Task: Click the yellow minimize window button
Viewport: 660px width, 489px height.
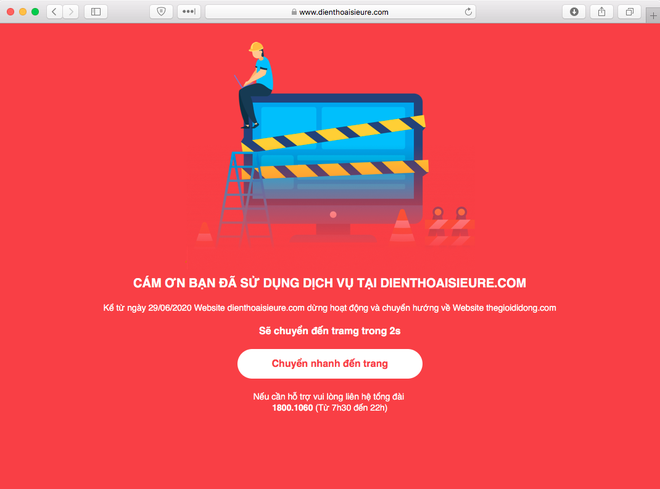Action: coord(23,12)
